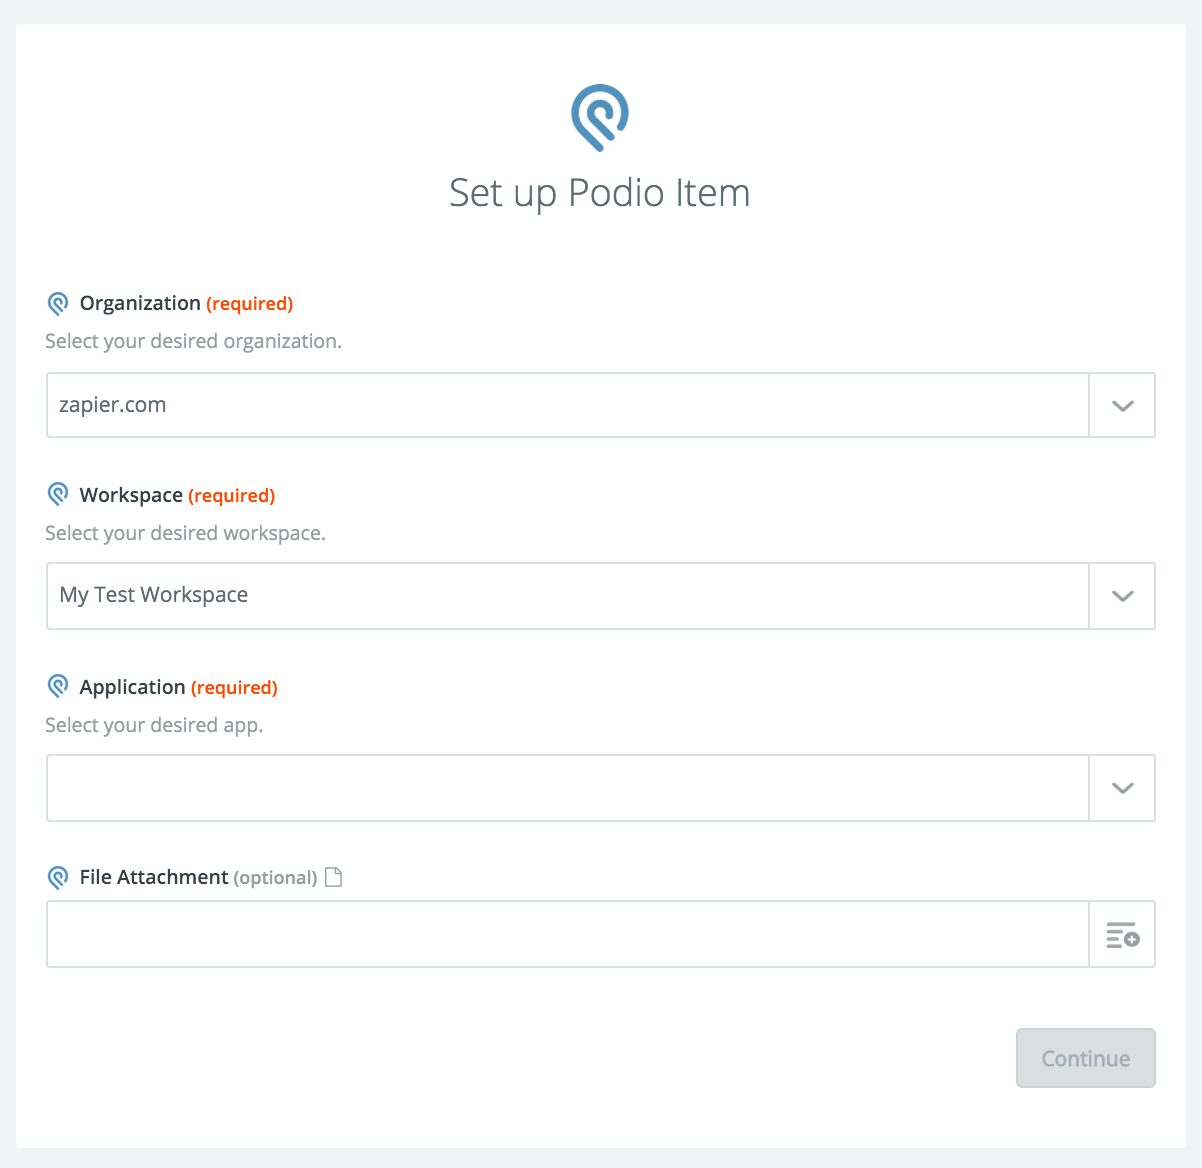This screenshot has height=1168, width=1202.
Task: Click the File Attachment label text
Action: 154,877
